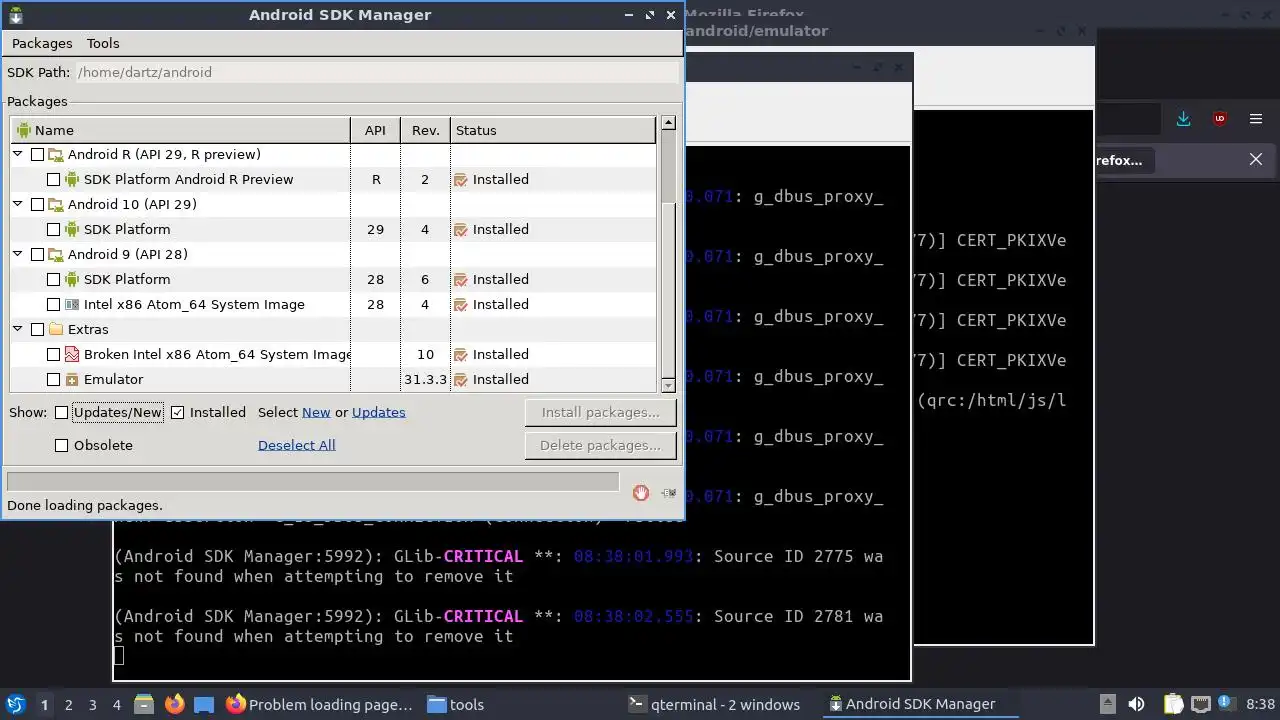Switch to the tools folder taskbar entry
Viewport: 1280px width, 720px height.
455,704
